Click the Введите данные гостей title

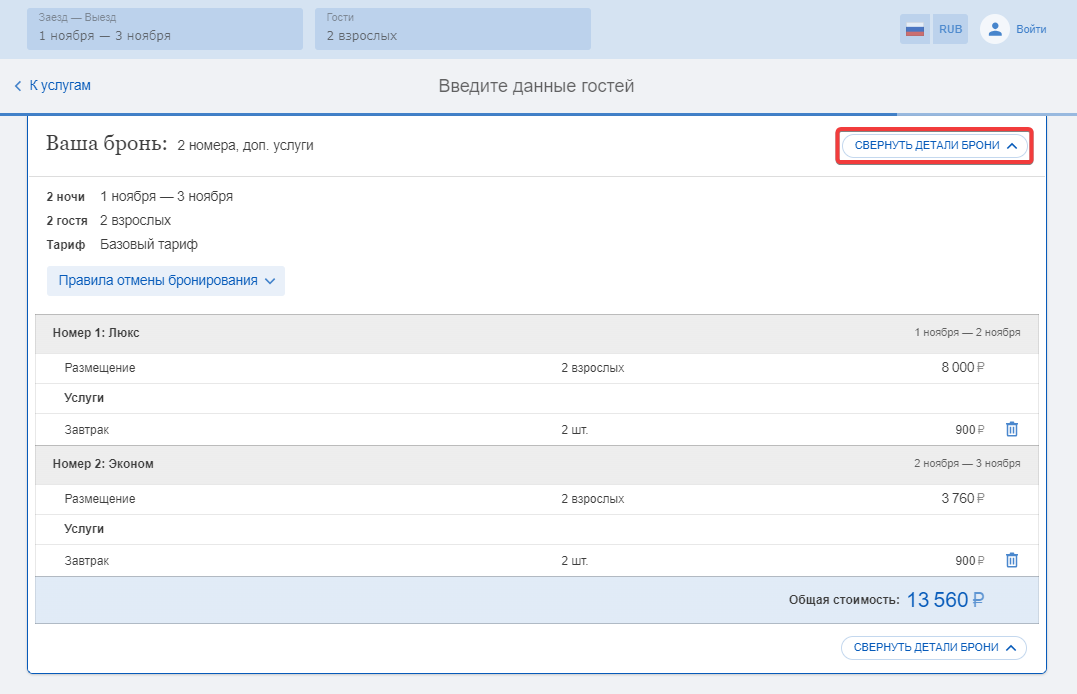click(536, 86)
